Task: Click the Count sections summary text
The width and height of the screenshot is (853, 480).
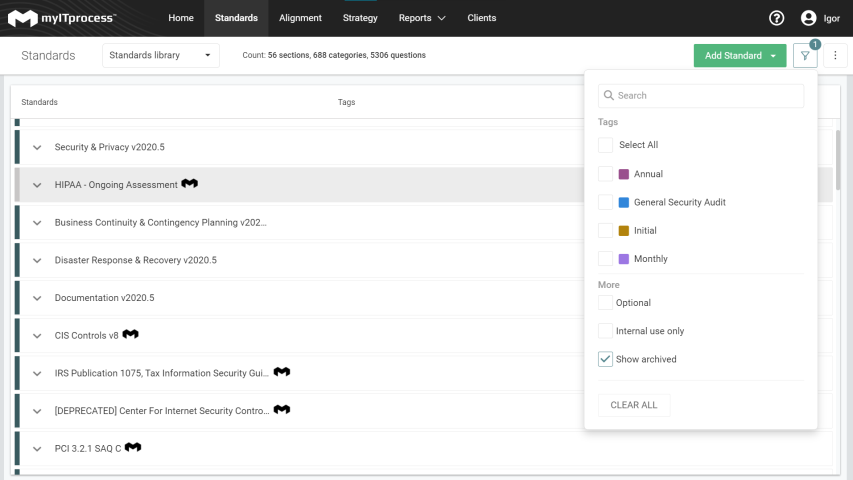Action: point(334,55)
